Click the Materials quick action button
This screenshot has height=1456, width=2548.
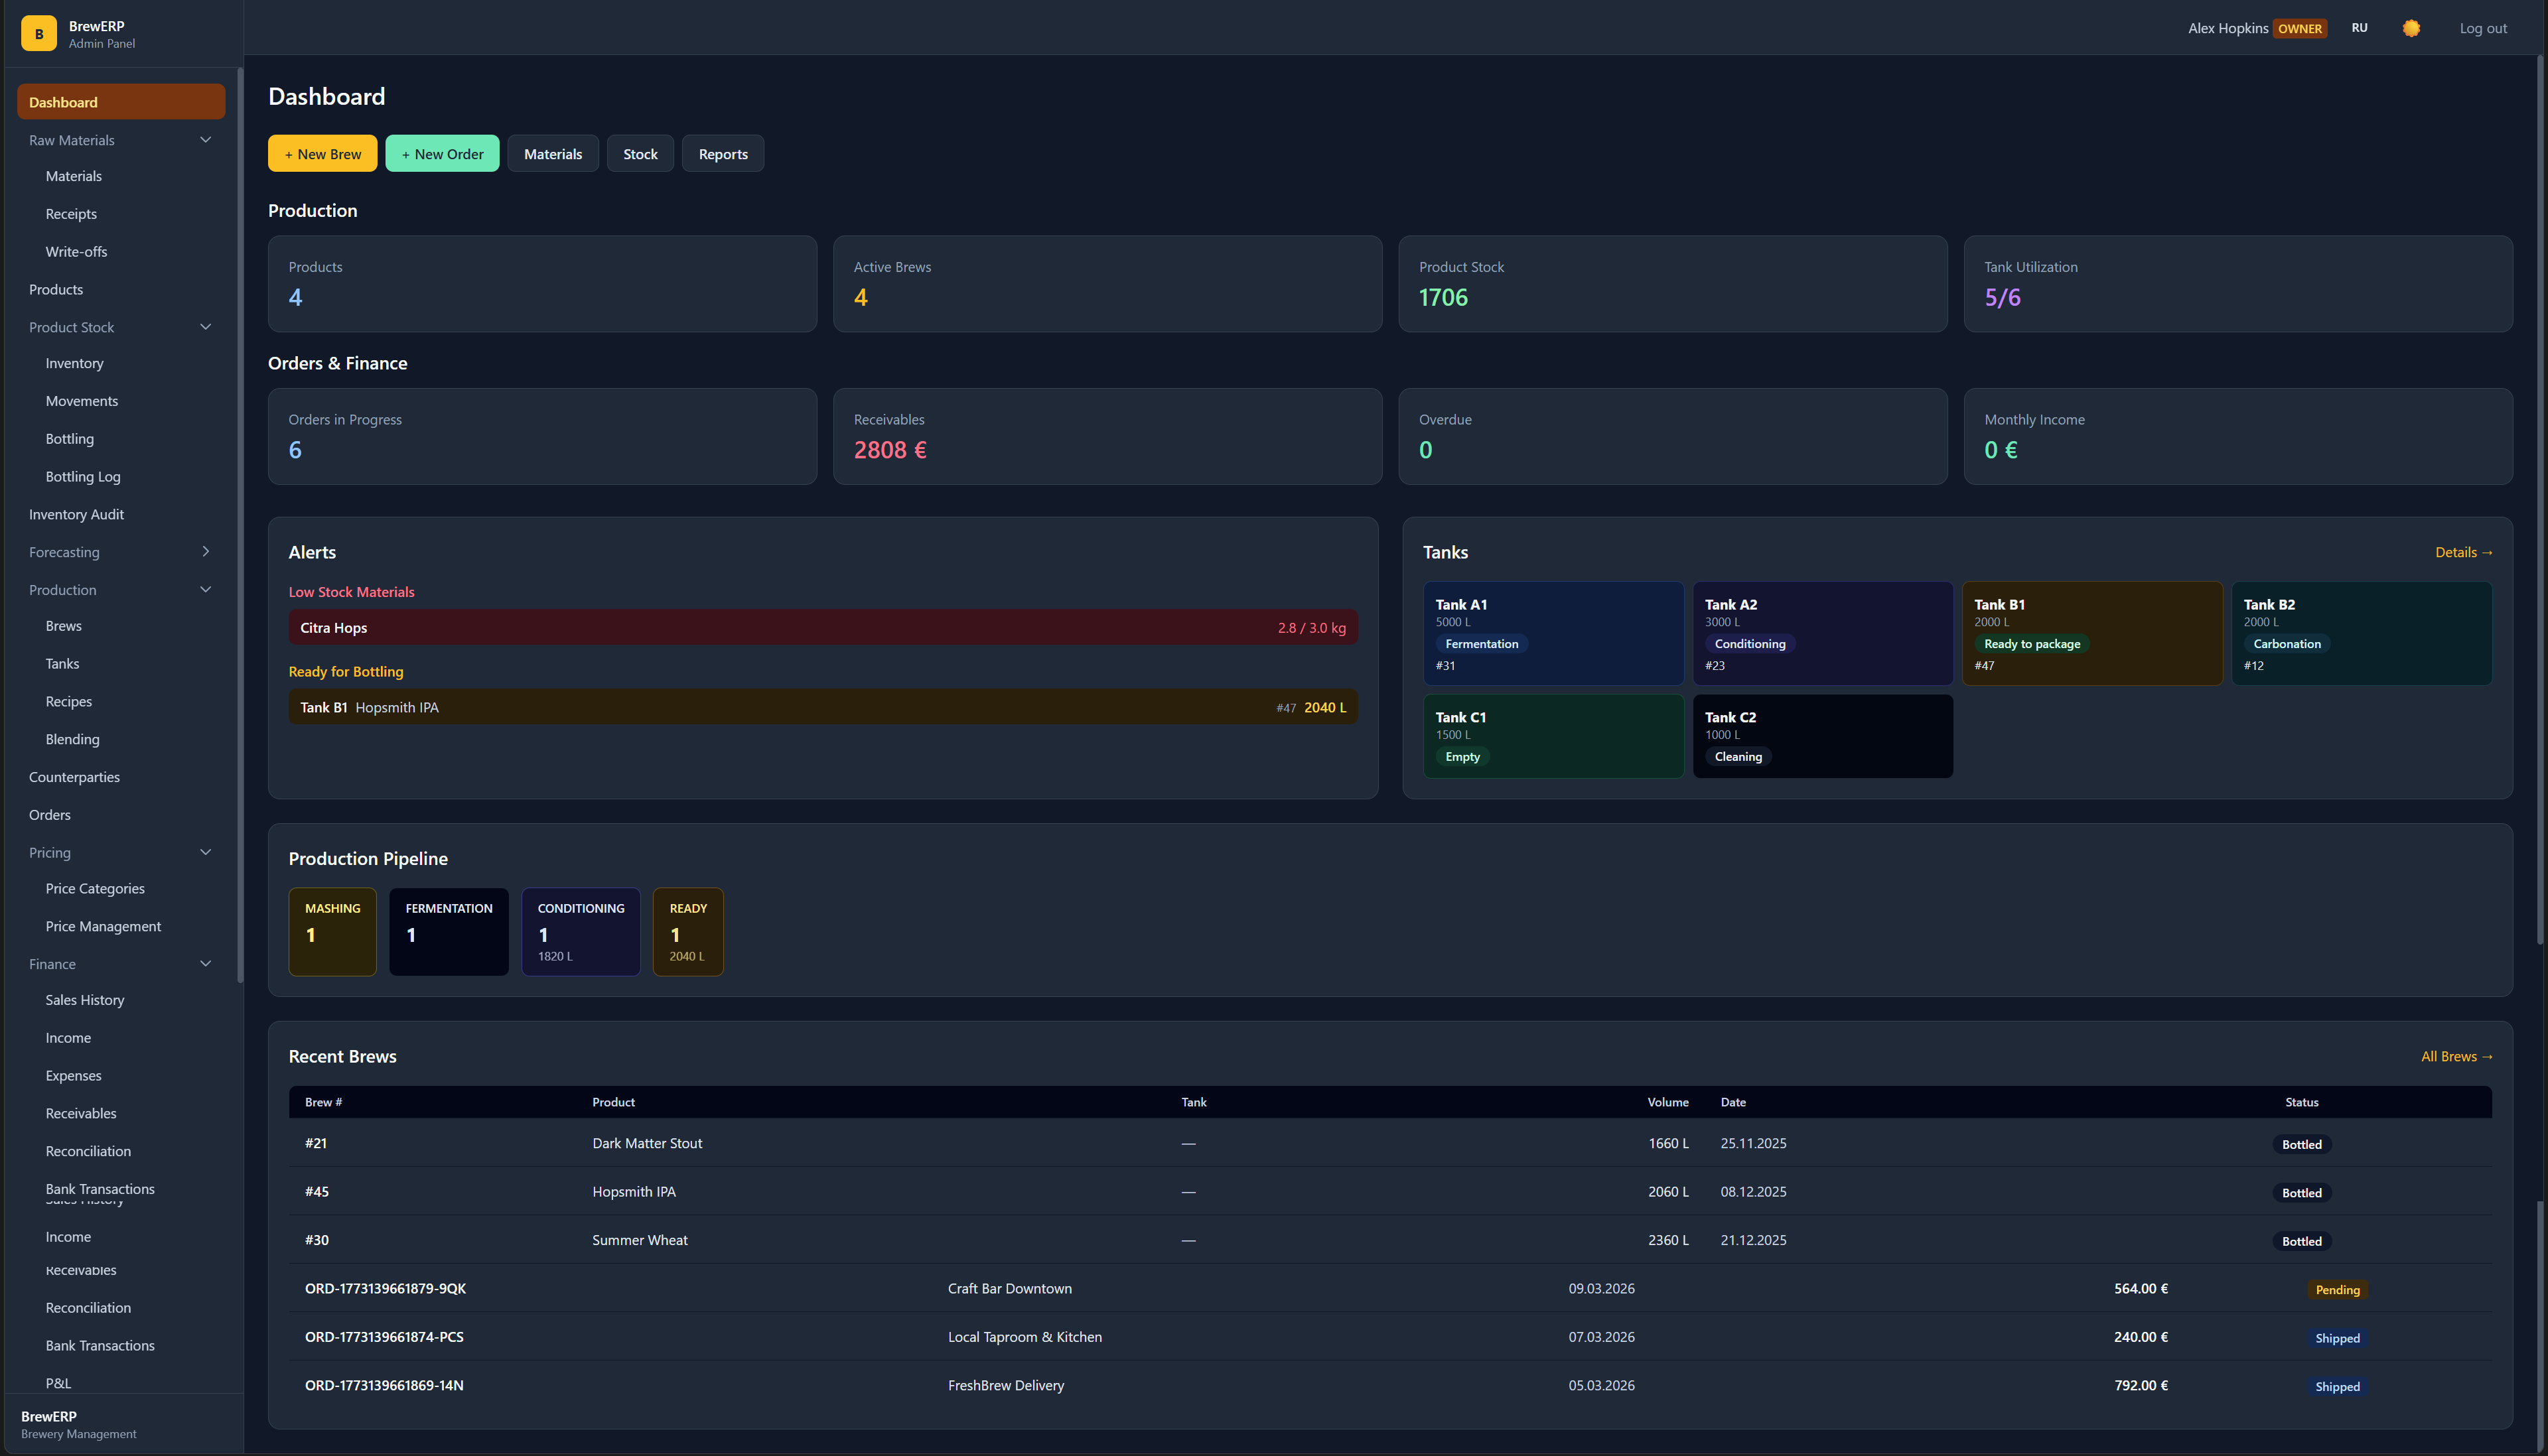[x=553, y=154]
